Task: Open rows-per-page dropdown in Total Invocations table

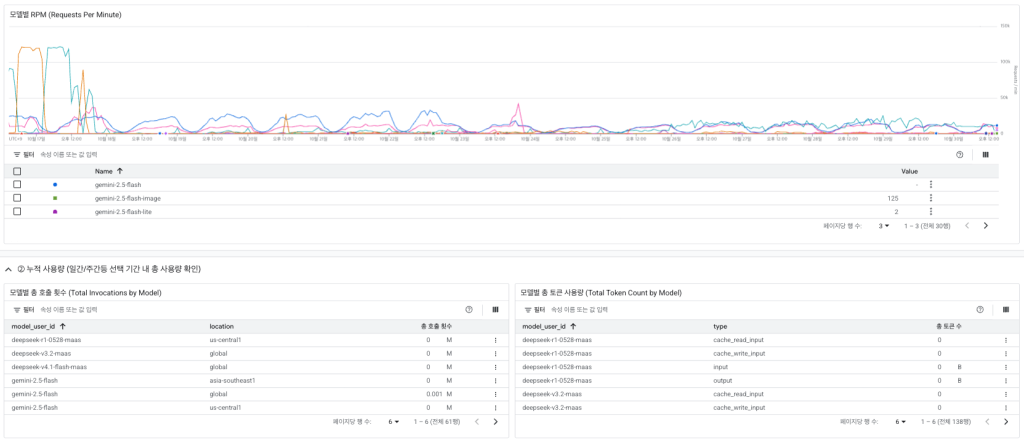Action: 393,422
